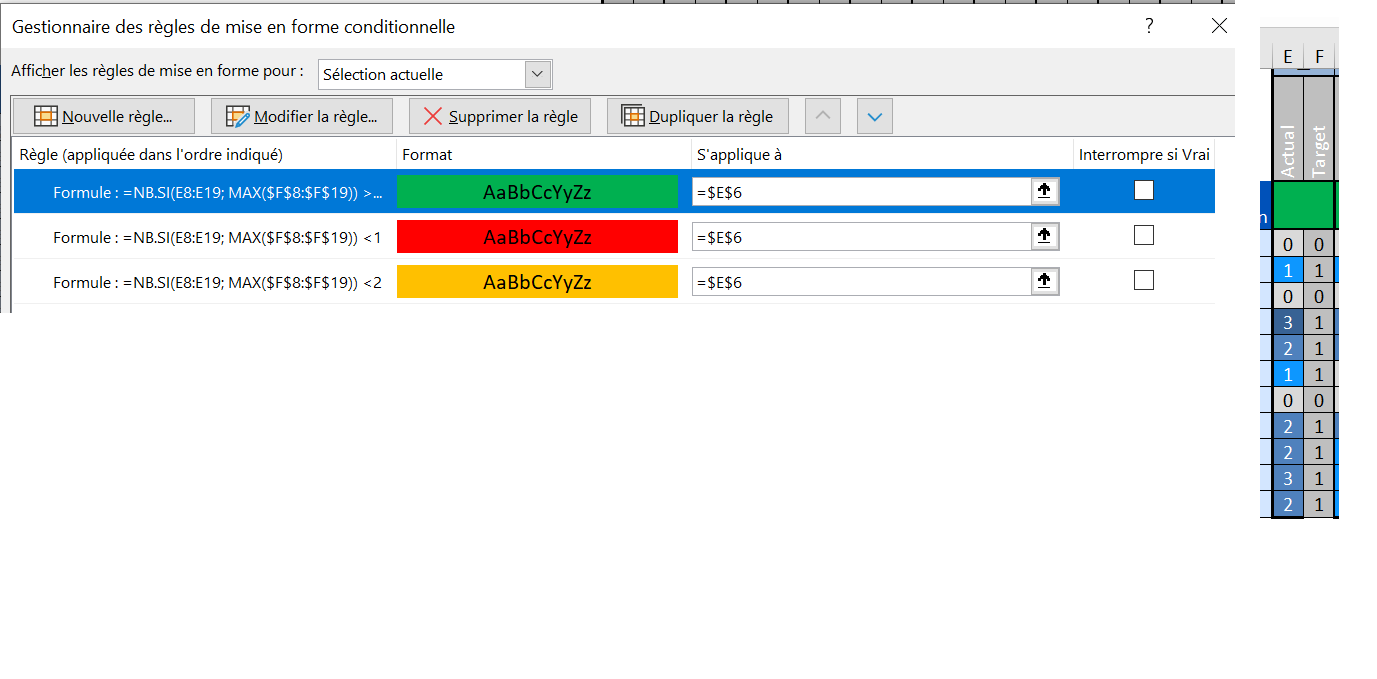1377x679 pixels.
Task: Click range collapse icon for the orange rule
Action: (x=1044, y=282)
